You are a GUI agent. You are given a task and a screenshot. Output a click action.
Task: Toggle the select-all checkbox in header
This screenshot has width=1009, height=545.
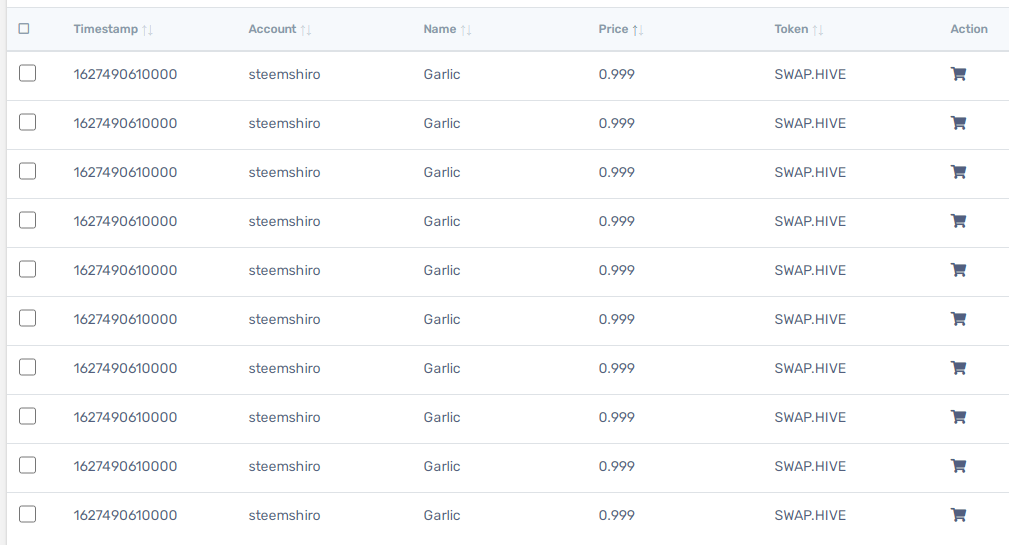coord(24,28)
